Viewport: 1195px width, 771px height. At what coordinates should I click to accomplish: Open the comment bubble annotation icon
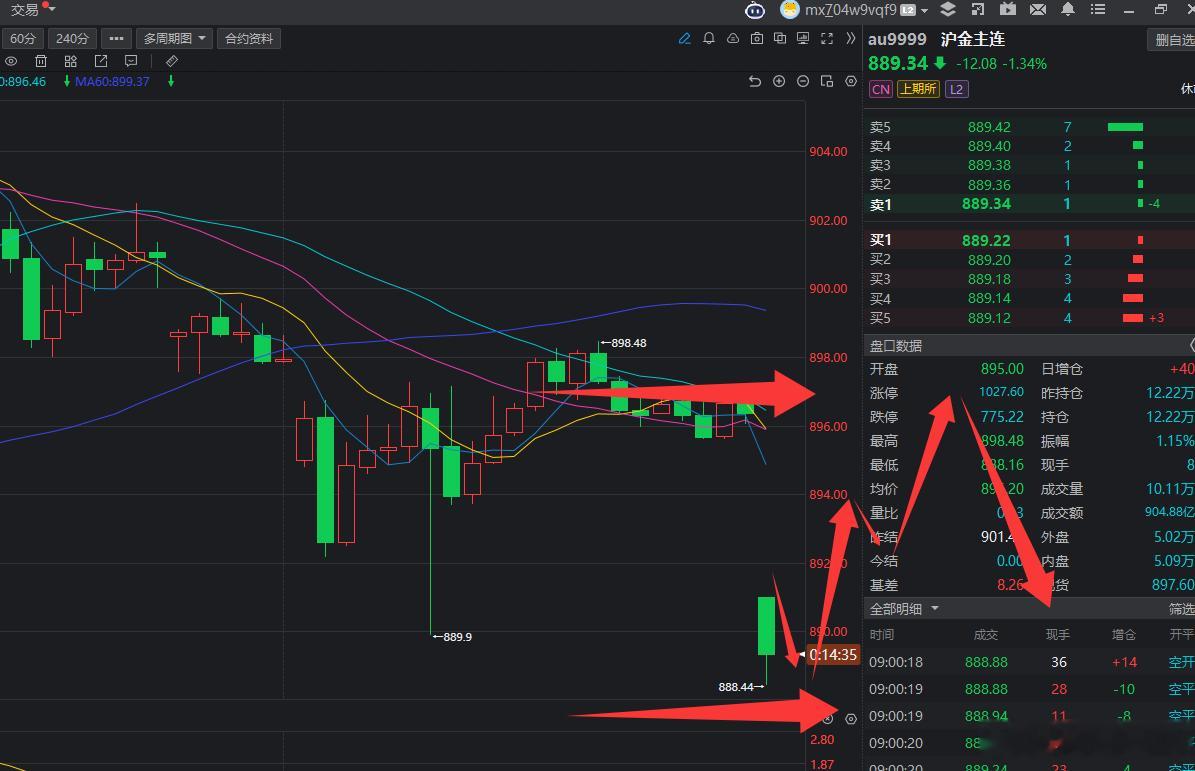(x=131, y=61)
